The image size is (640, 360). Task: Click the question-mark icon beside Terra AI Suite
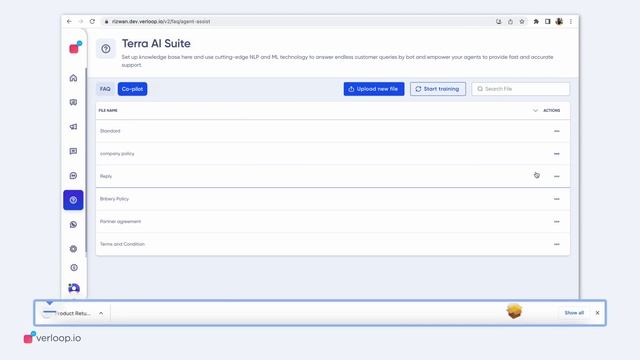106,49
